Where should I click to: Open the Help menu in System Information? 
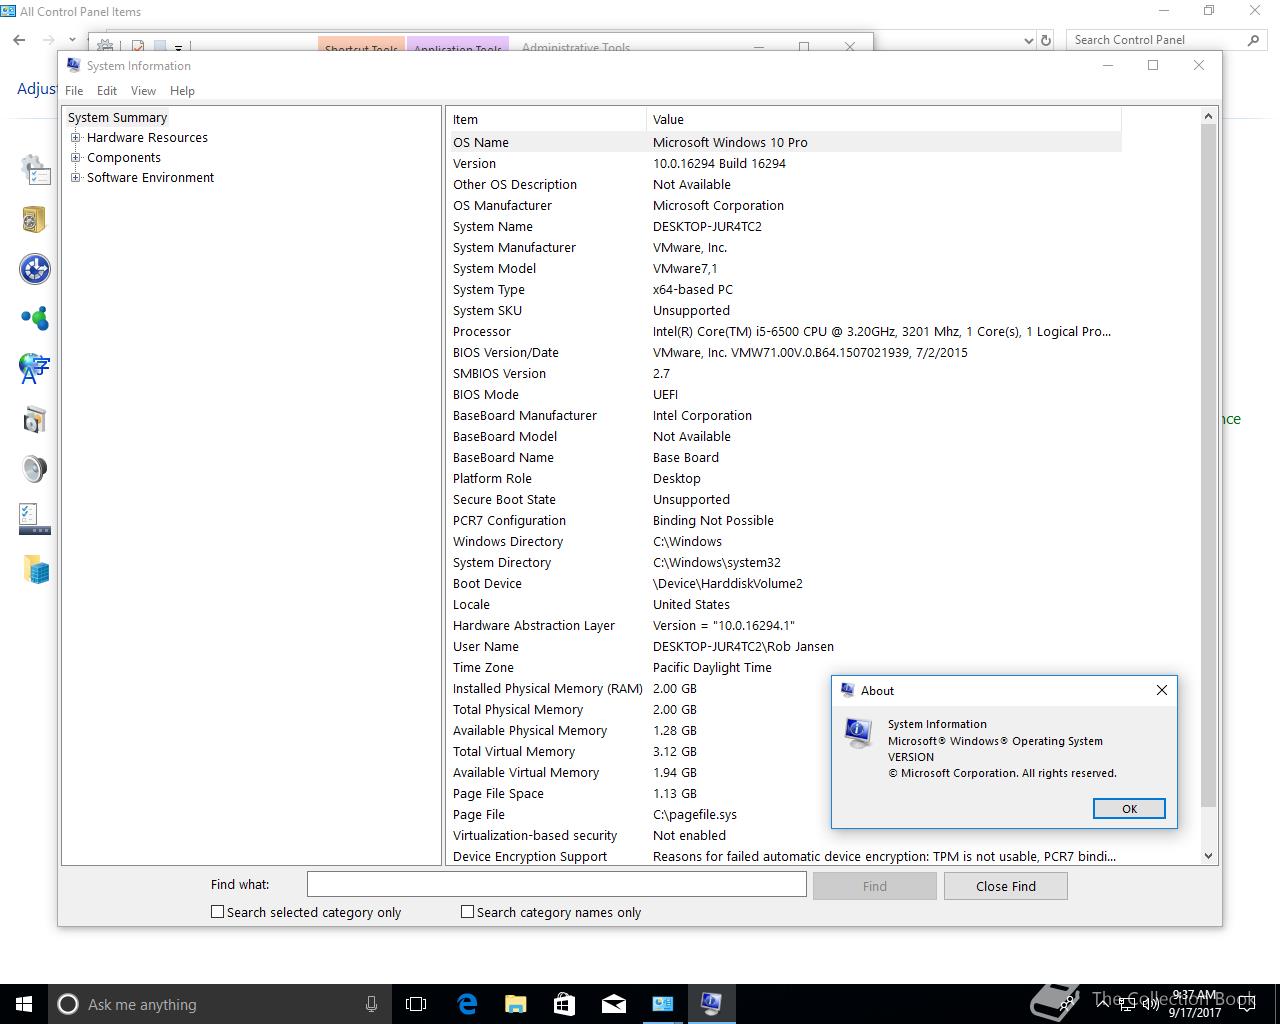pyautogui.click(x=182, y=91)
